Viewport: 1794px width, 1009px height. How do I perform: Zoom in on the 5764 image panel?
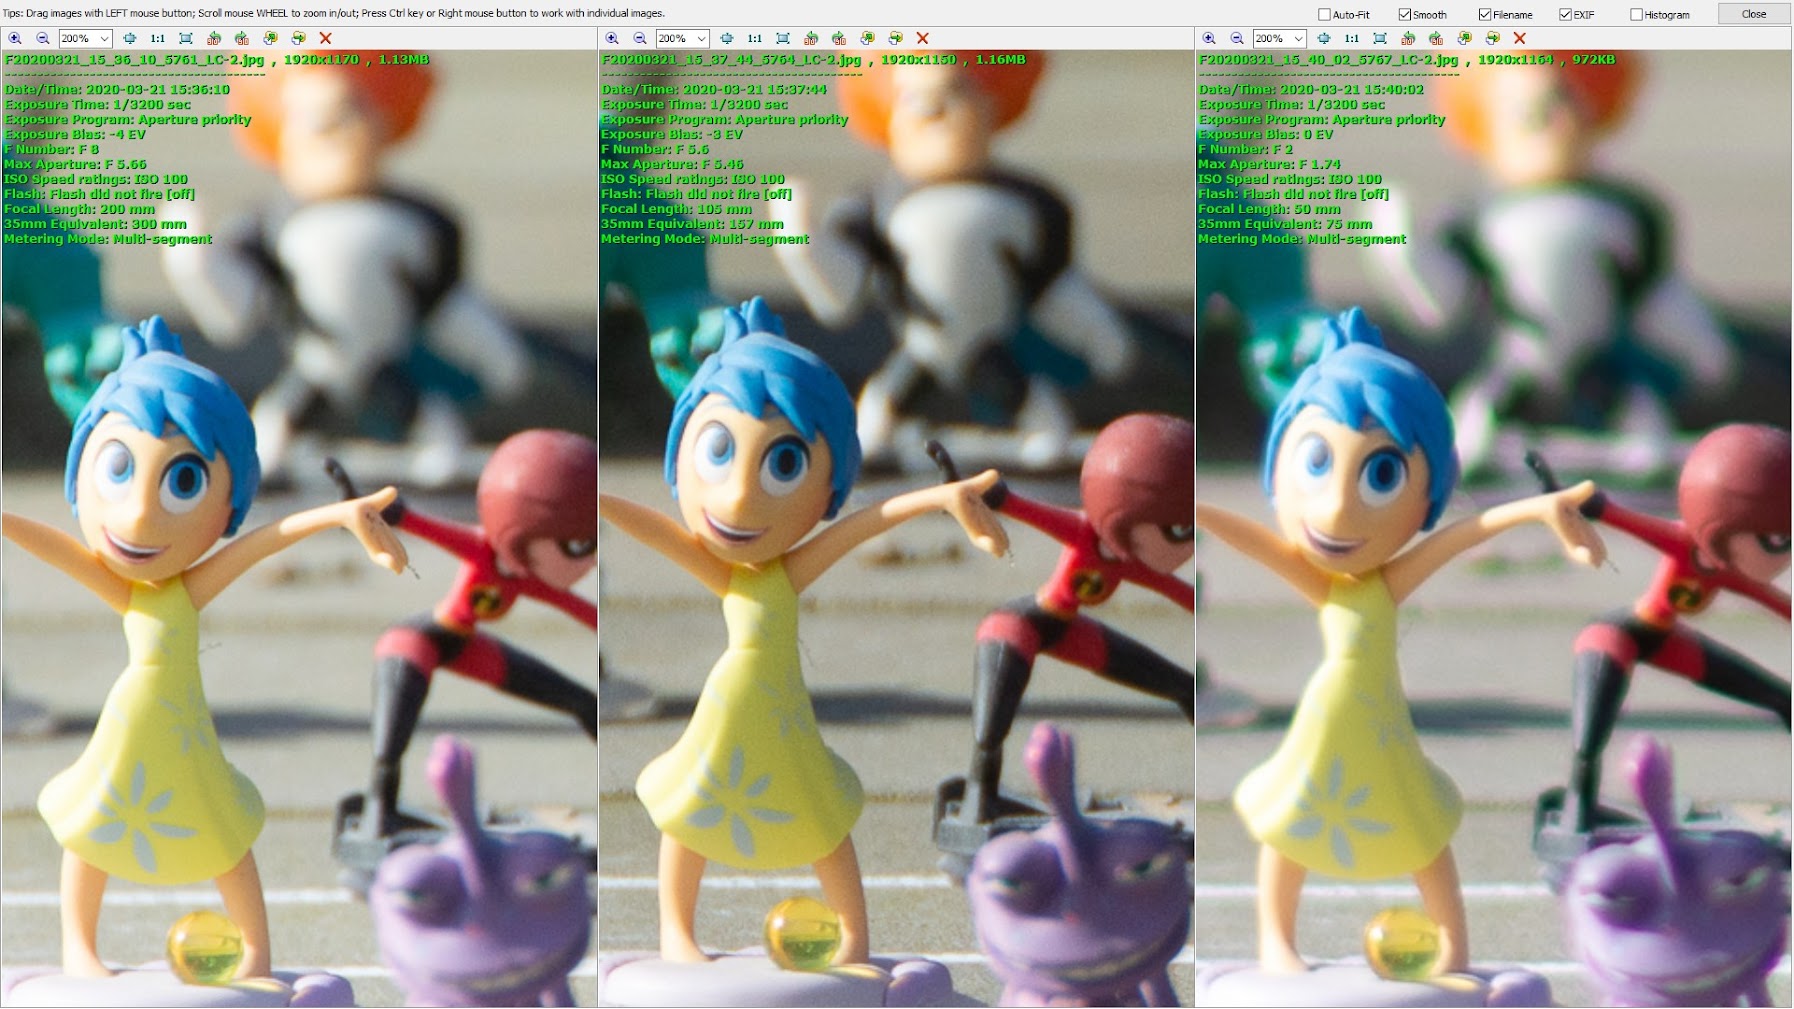[612, 38]
